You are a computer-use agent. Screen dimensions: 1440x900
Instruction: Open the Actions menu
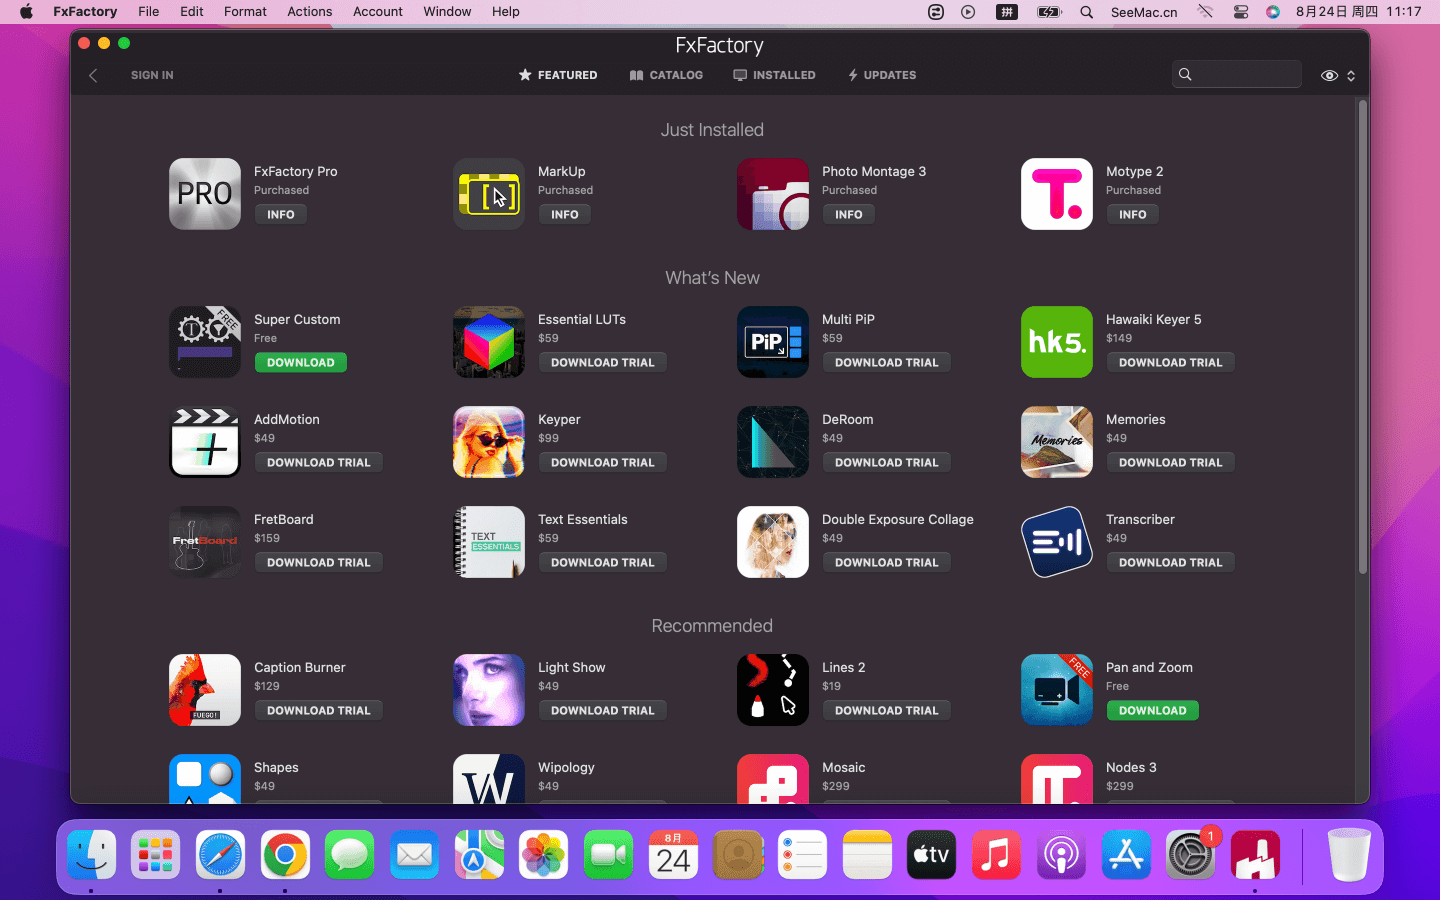coord(310,12)
